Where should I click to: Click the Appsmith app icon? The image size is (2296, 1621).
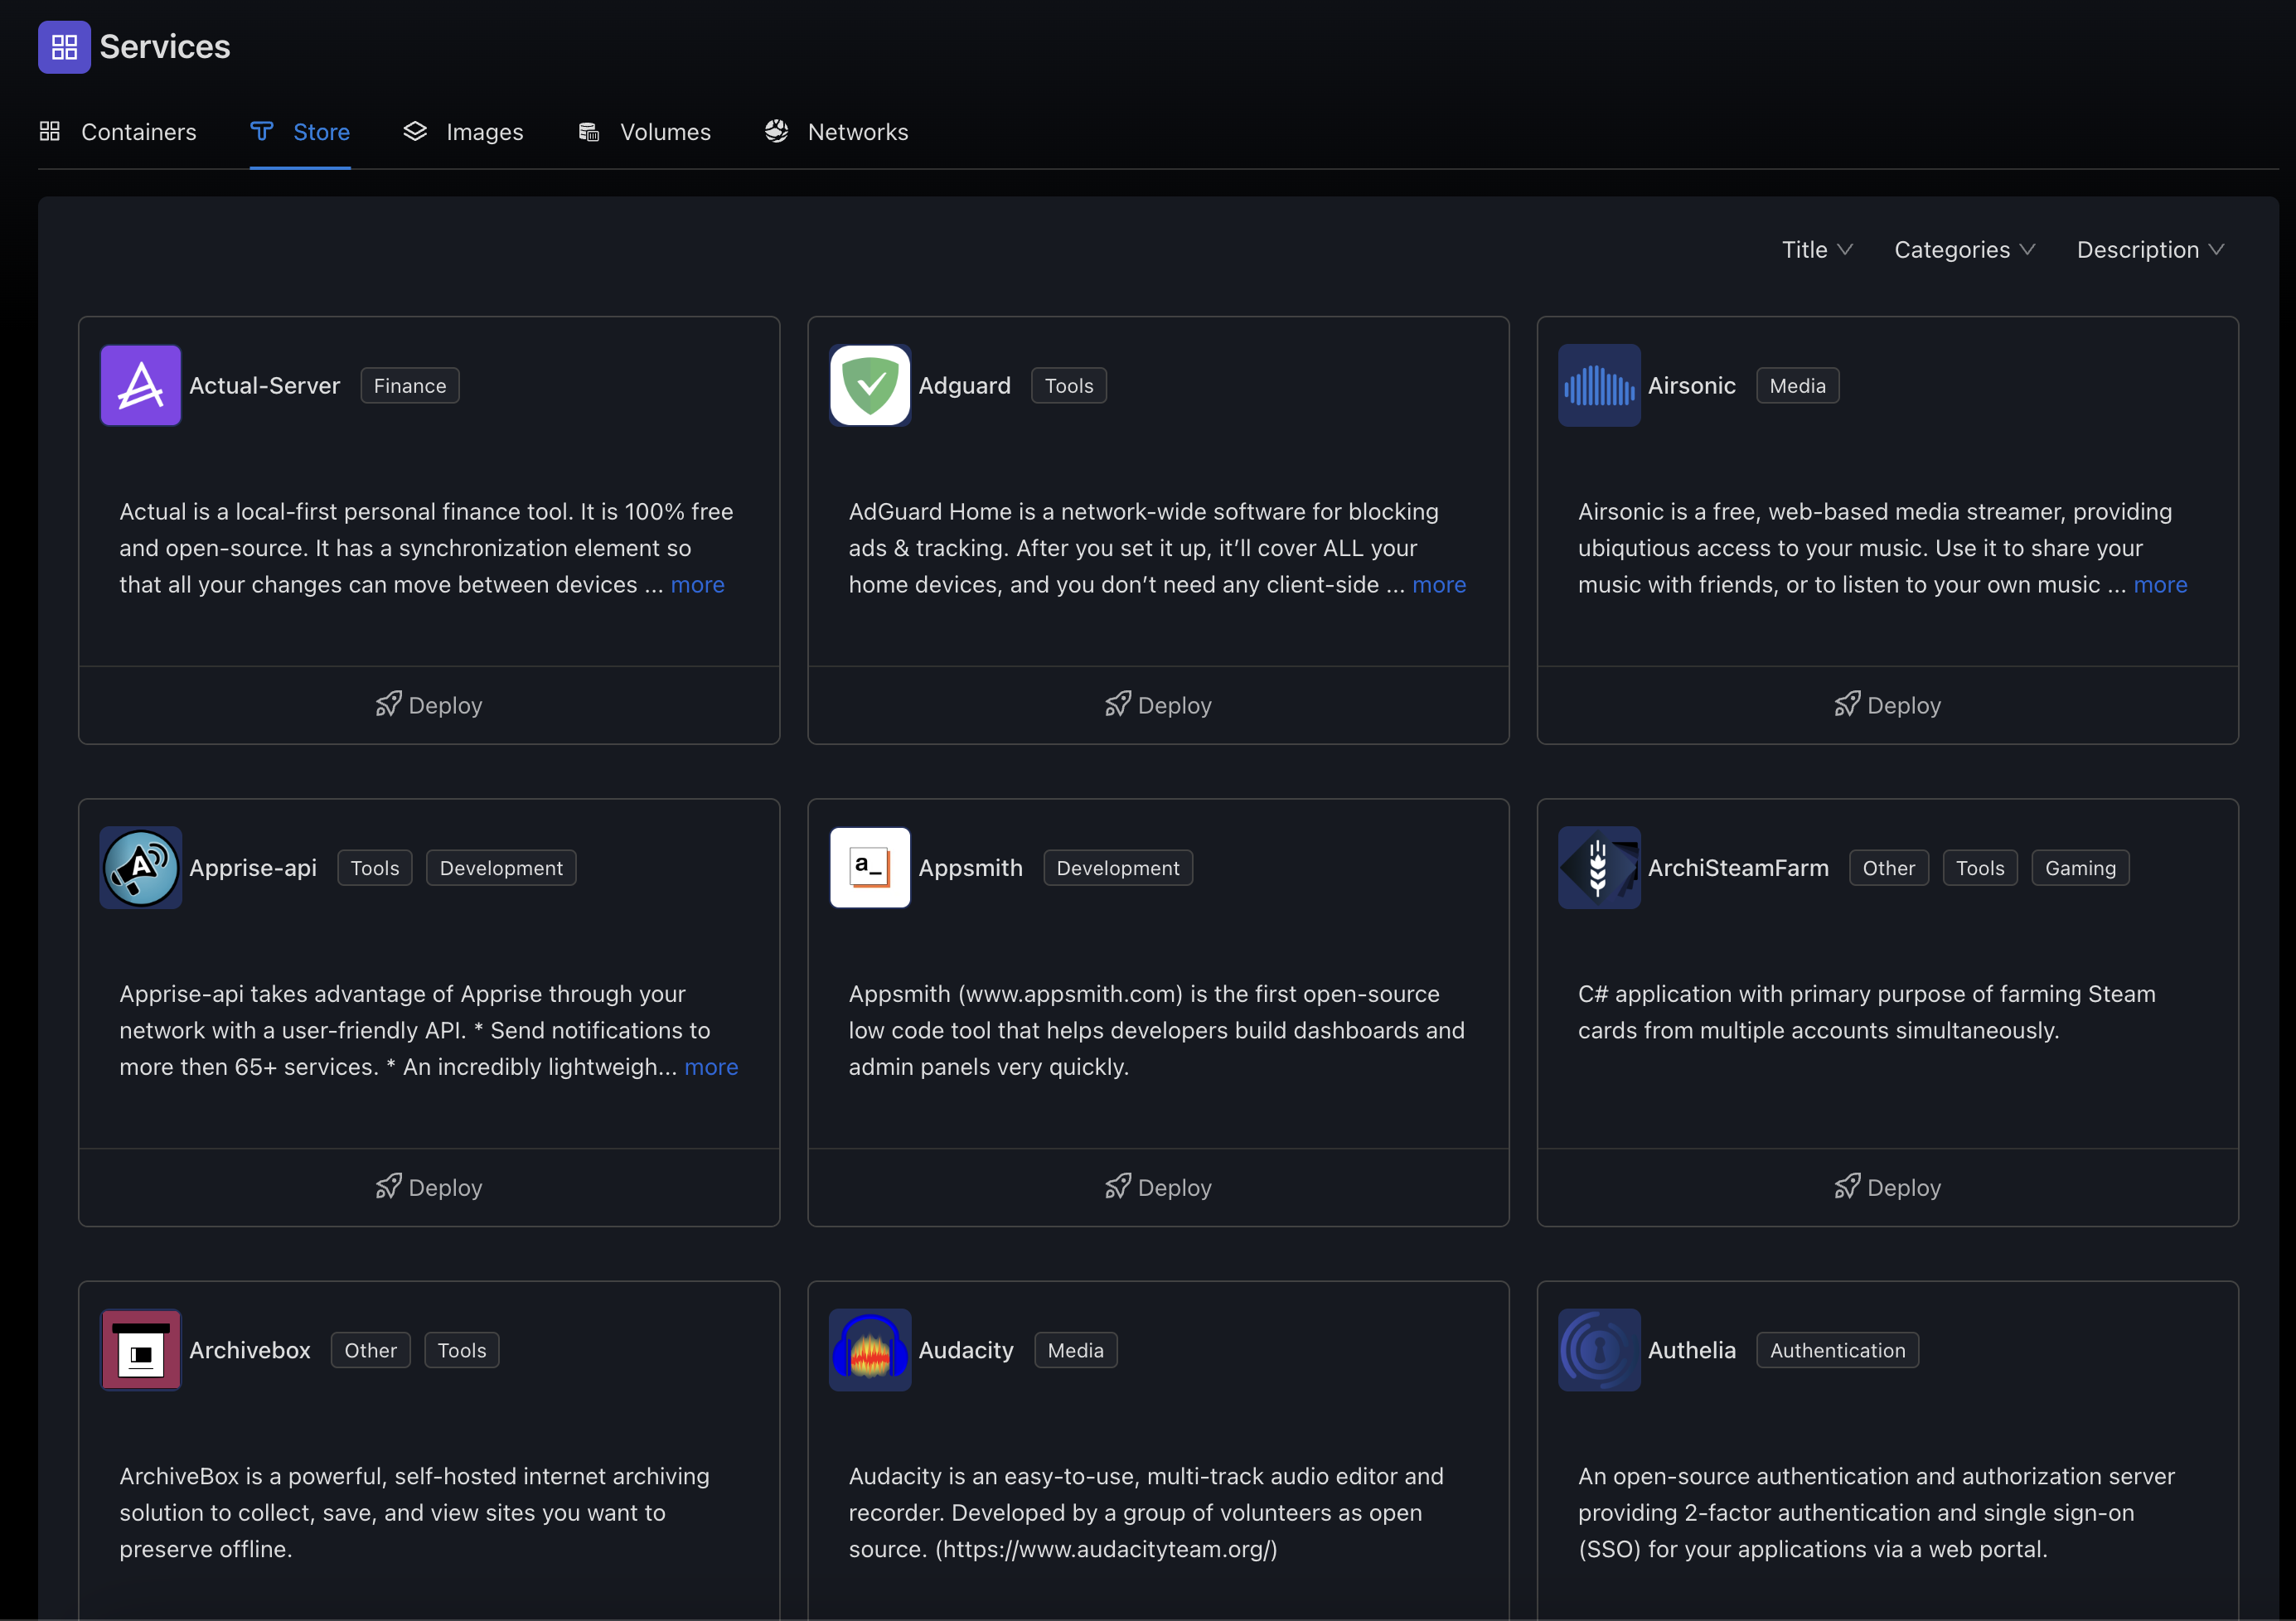coord(870,868)
